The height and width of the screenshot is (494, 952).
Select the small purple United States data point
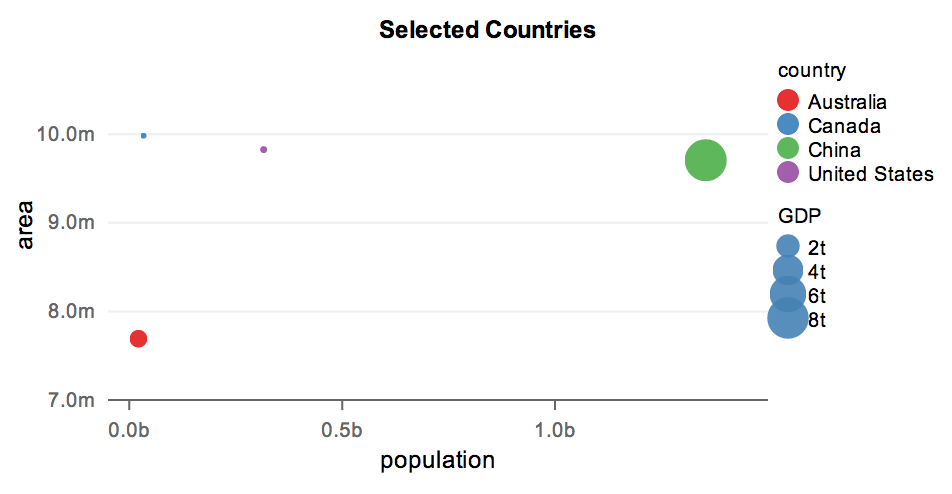pyautogui.click(x=263, y=149)
